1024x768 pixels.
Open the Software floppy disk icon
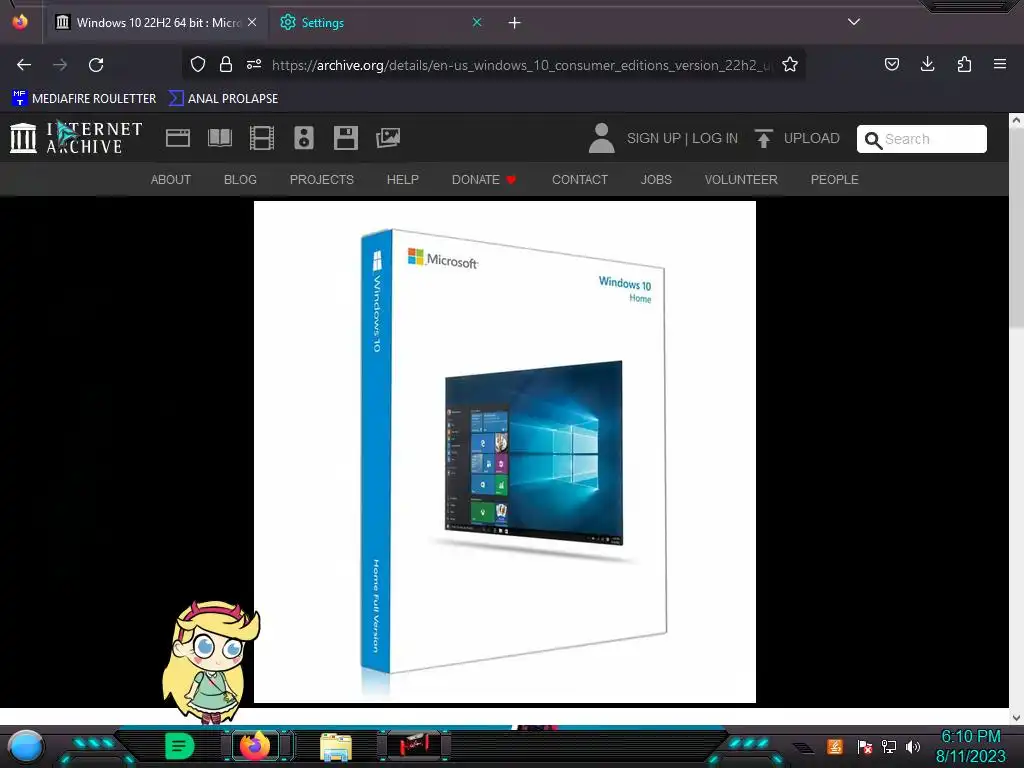[345, 138]
